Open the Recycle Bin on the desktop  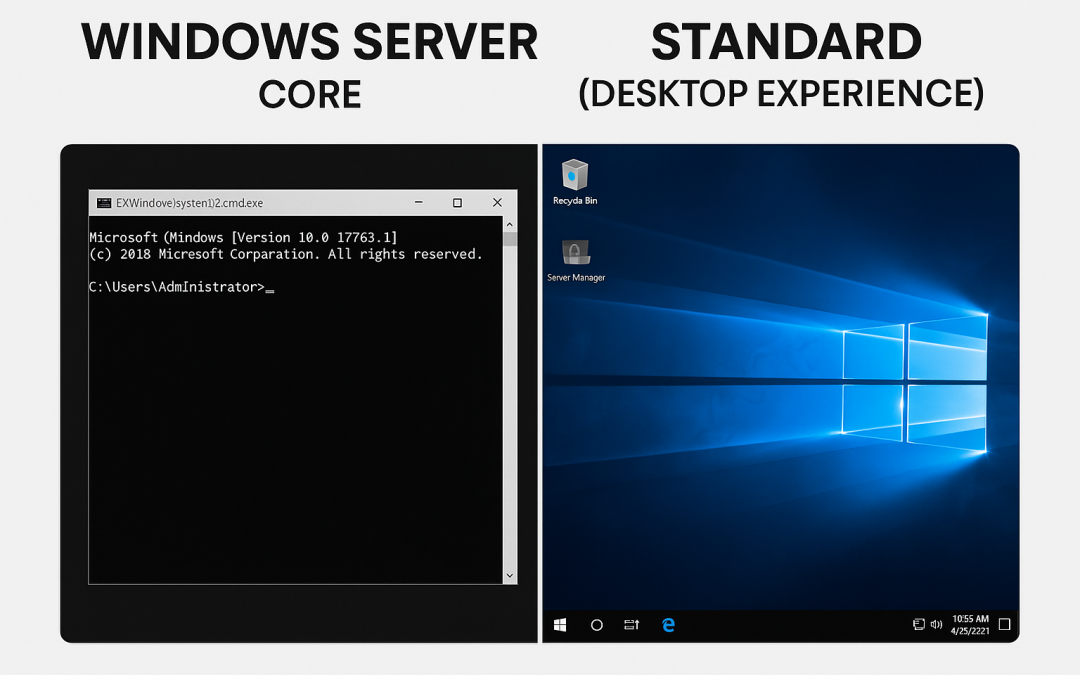[x=575, y=173]
